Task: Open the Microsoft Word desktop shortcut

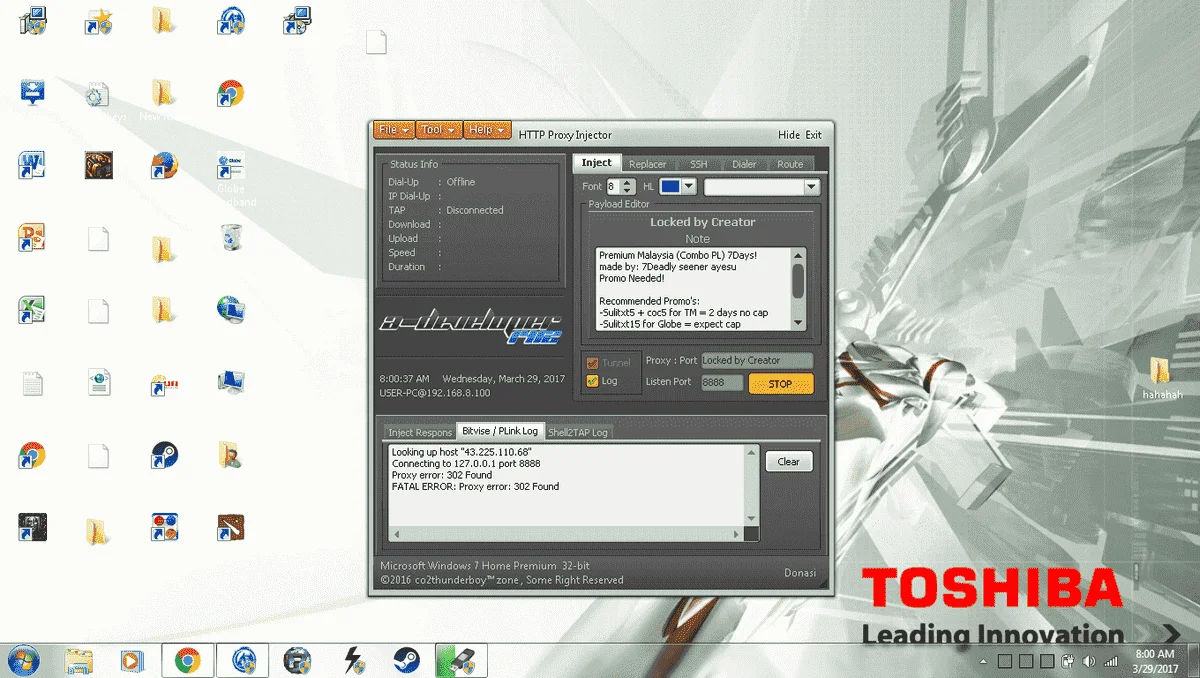Action: tap(32, 165)
